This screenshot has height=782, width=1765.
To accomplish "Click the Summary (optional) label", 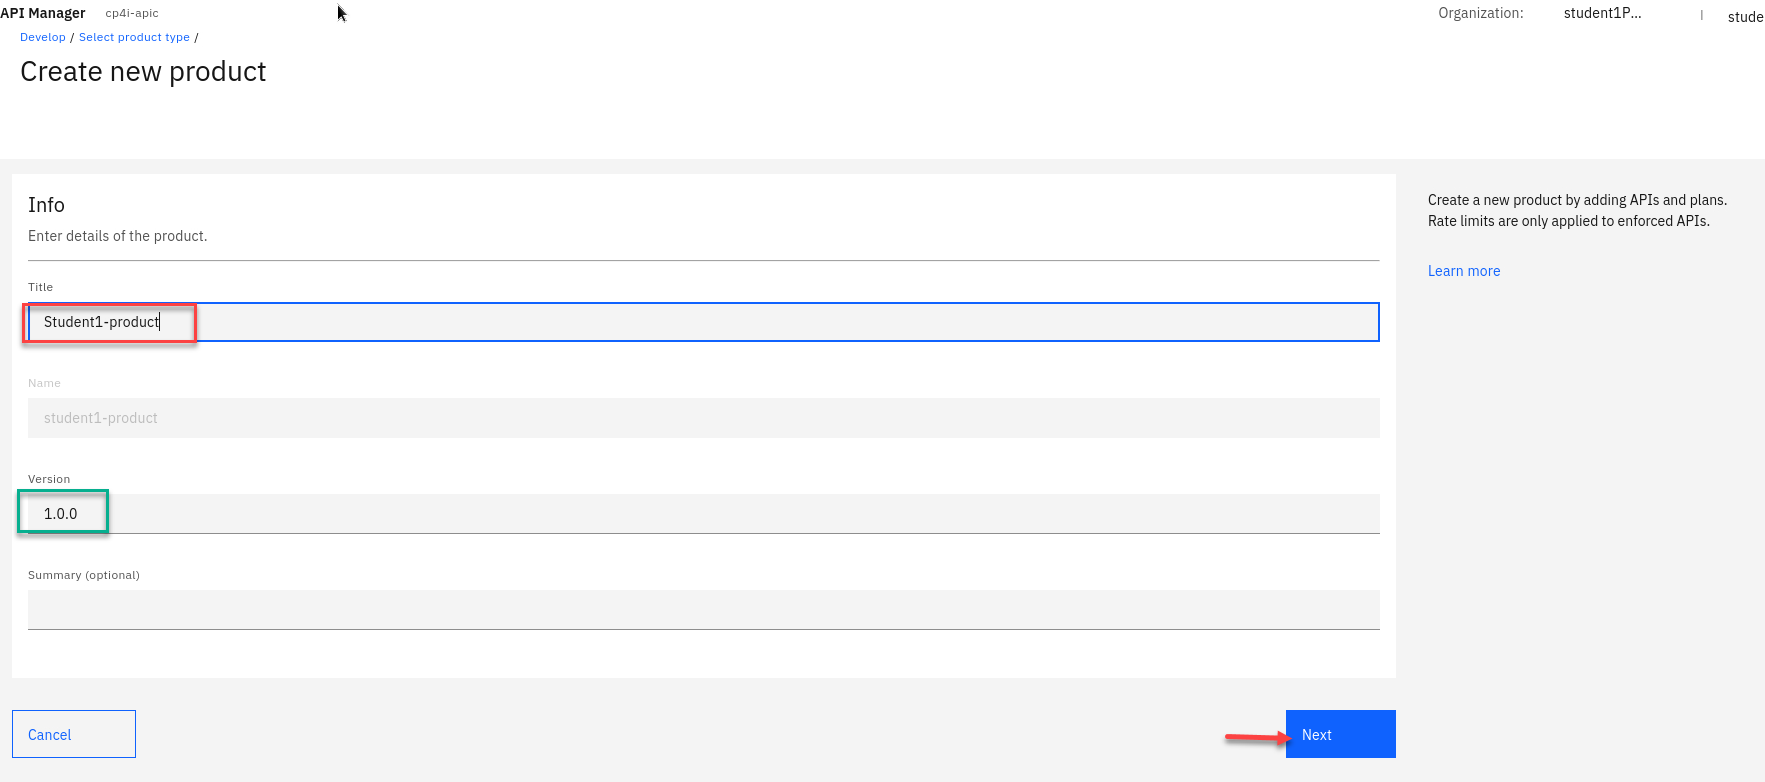I will click(84, 575).
